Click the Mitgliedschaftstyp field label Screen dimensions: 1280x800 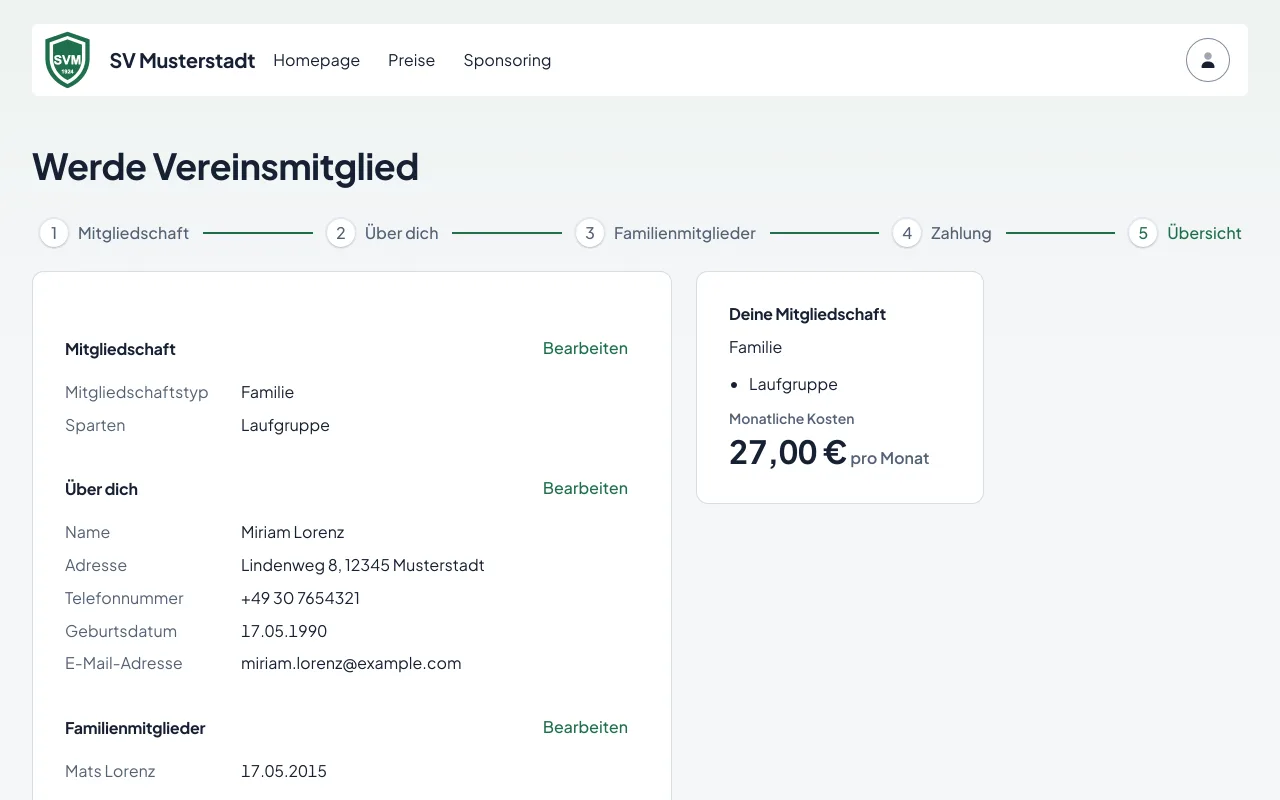(x=136, y=392)
